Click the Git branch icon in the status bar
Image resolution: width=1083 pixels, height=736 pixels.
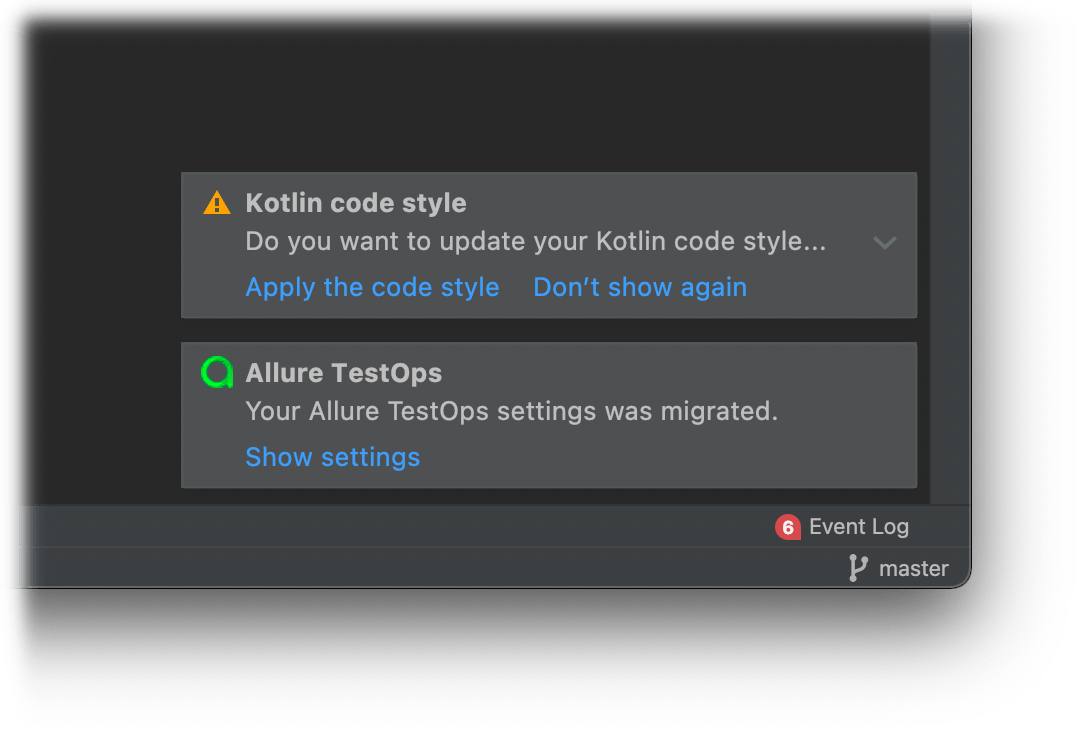(858, 568)
